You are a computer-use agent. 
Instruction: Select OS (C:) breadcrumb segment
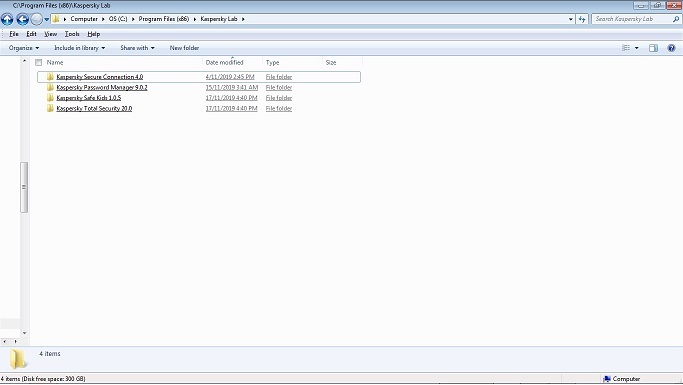click(x=118, y=19)
